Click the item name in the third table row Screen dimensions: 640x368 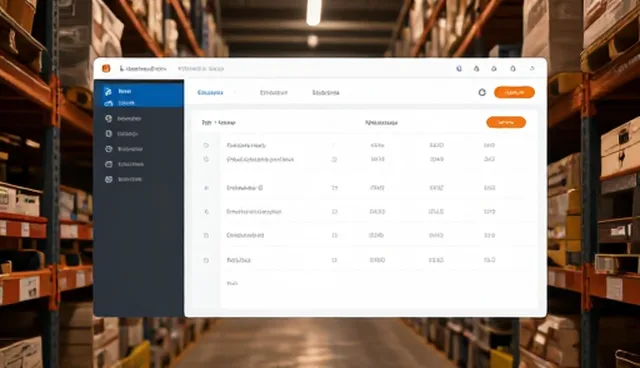click(244, 188)
